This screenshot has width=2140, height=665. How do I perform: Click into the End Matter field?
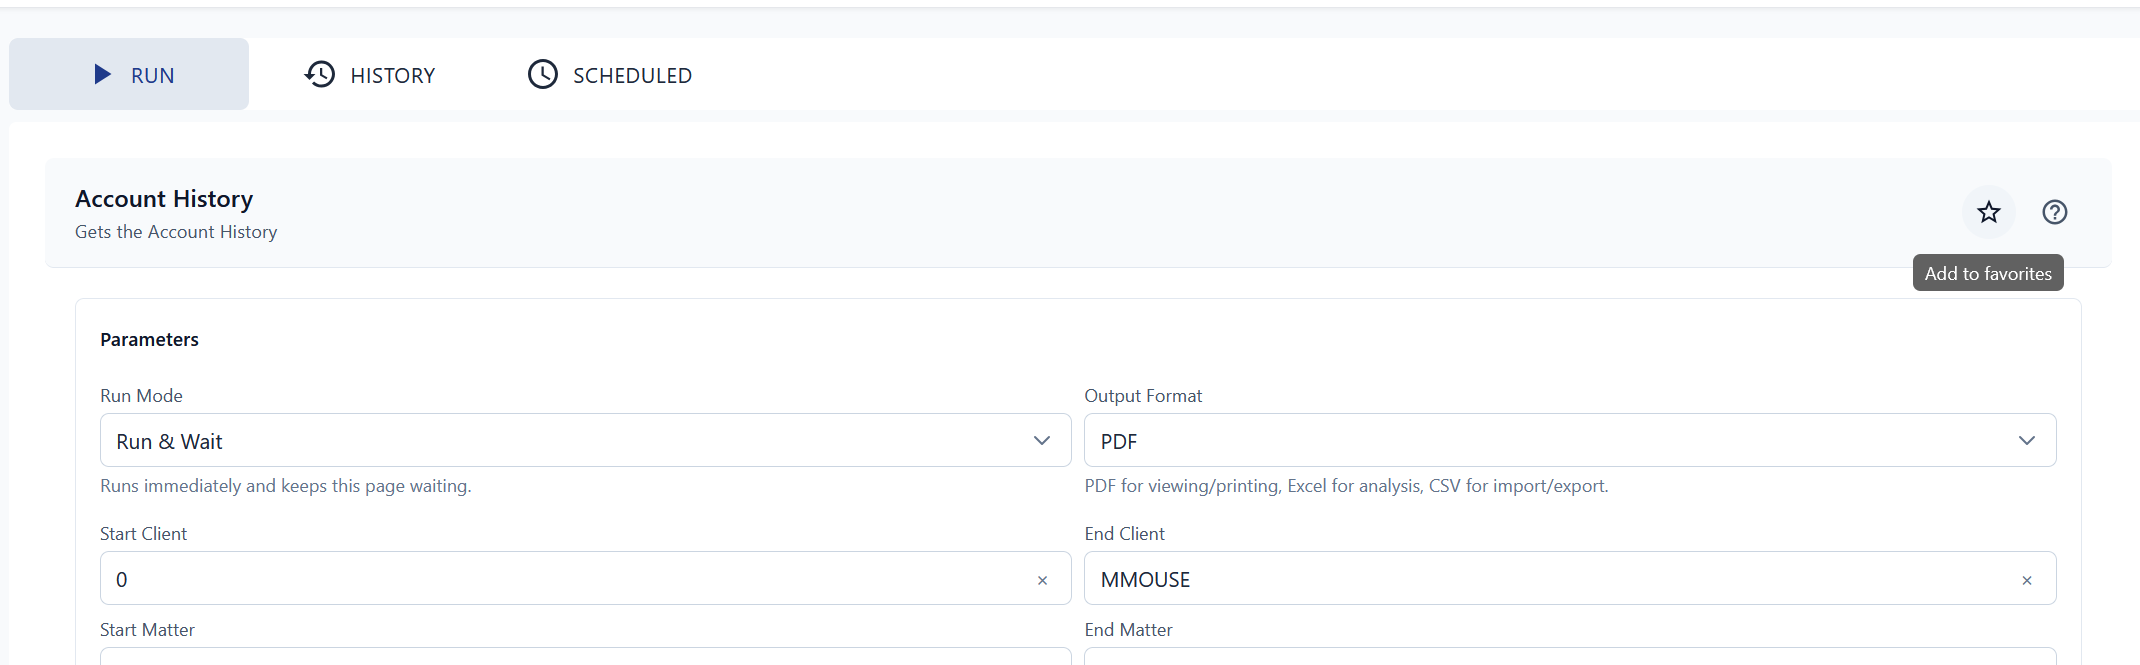[1570, 656]
